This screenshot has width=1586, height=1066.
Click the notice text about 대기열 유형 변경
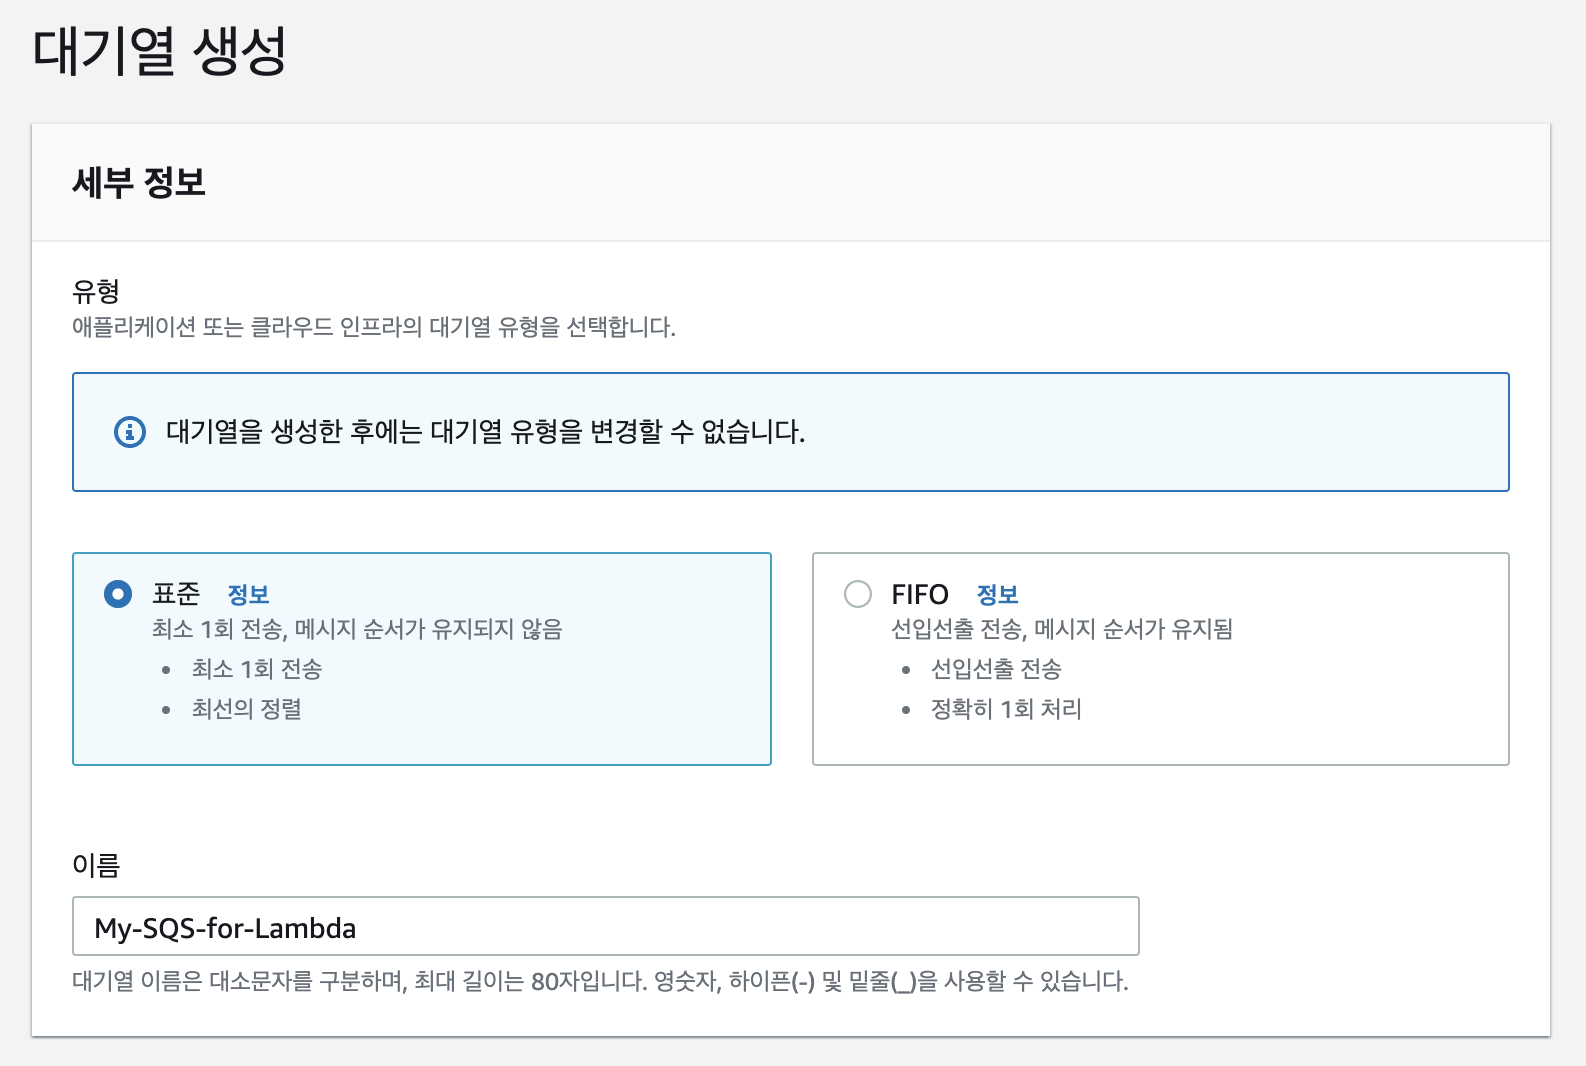pos(486,432)
